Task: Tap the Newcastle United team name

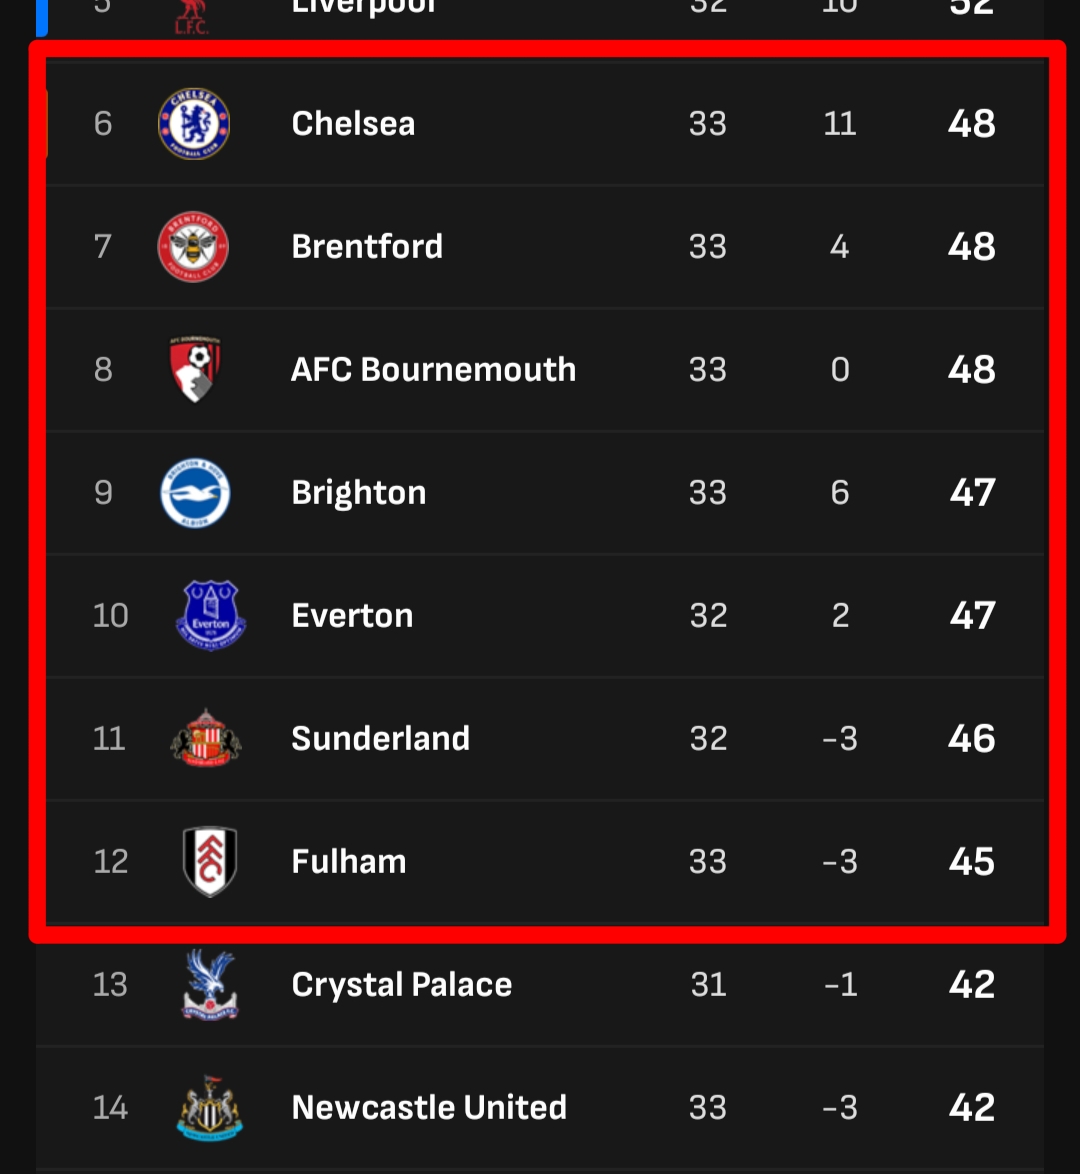Action: (x=429, y=1108)
